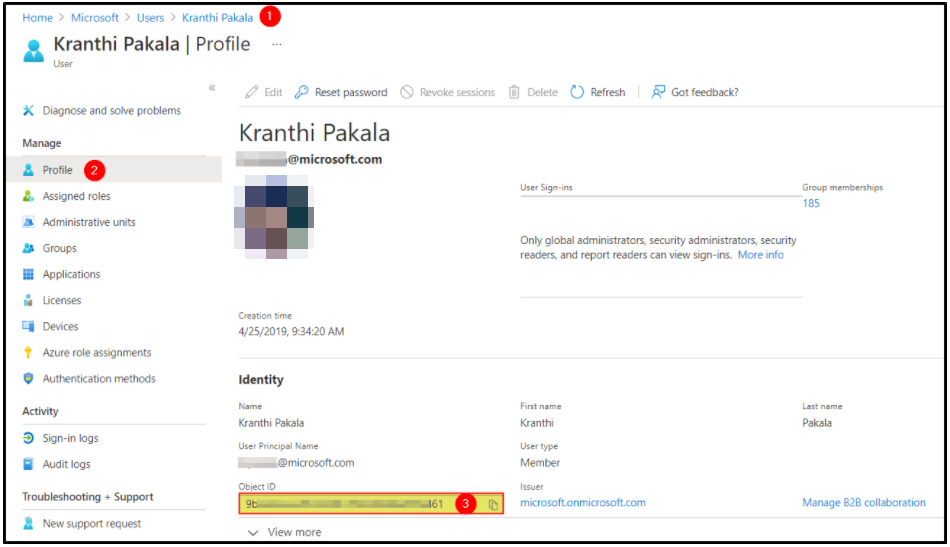Screen dimensions: 950x547
Task: Open Sign-in logs menu item
Action: pos(70,437)
